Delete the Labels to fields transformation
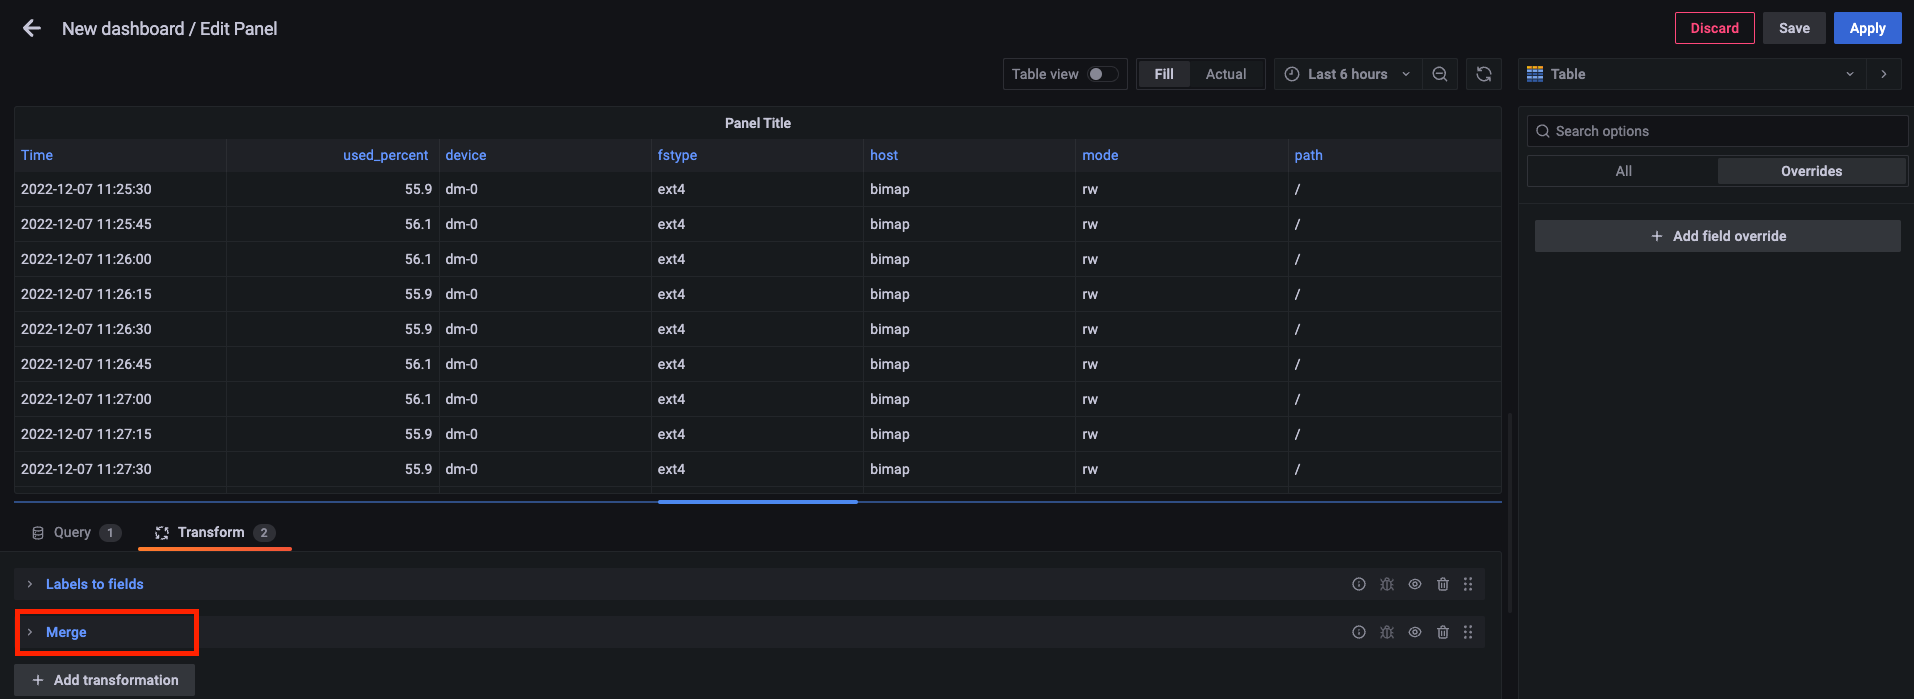This screenshot has width=1914, height=699. point(1443,584)
